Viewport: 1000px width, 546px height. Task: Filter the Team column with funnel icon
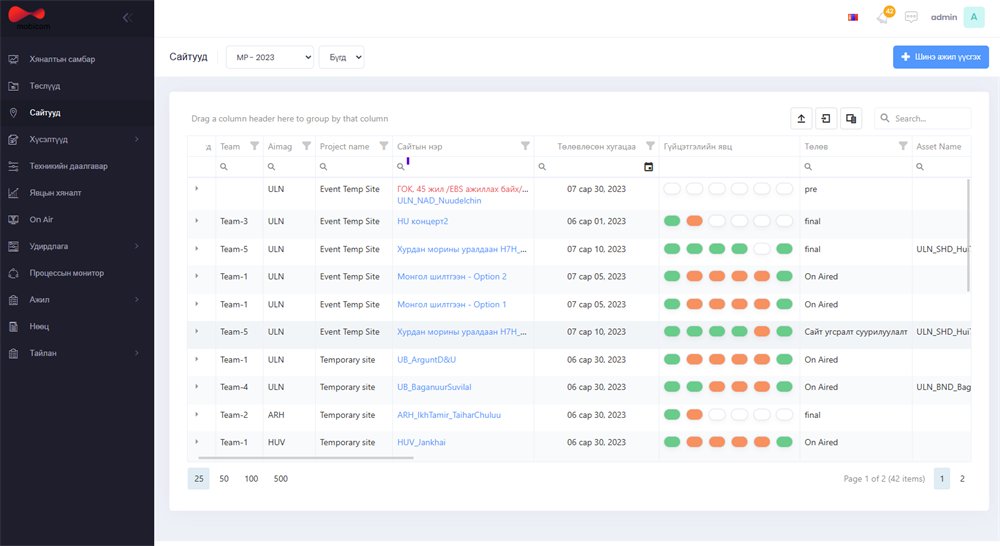click(254, 146)
